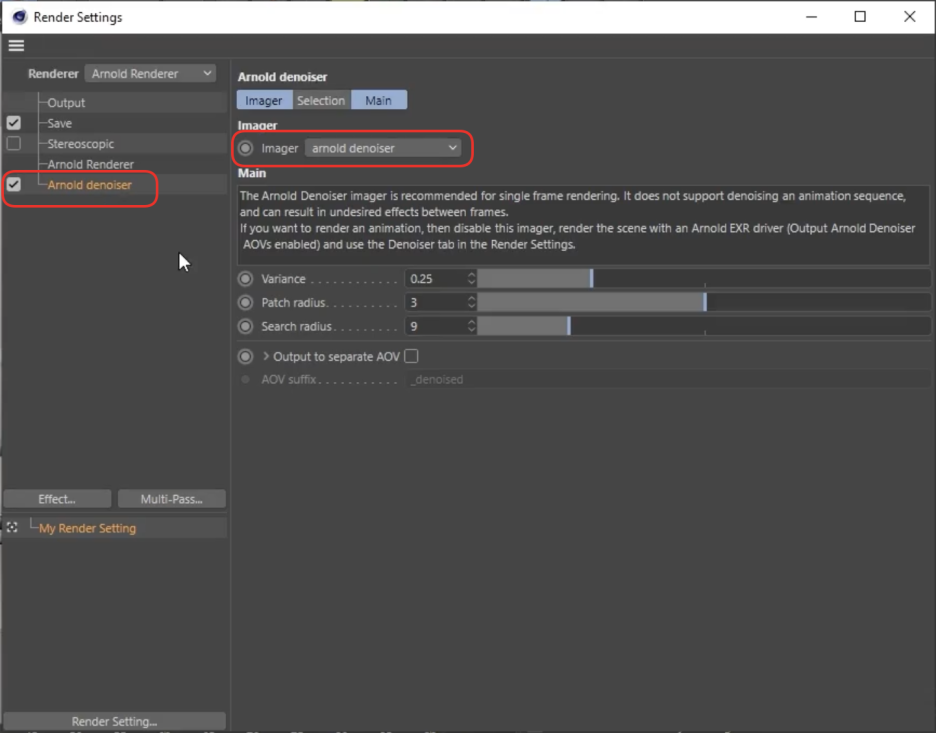Click the Patch radius value field
Image resolution: width=936 pixels, height=733 pixels.
pyautogui.click(x=436, y=303)
